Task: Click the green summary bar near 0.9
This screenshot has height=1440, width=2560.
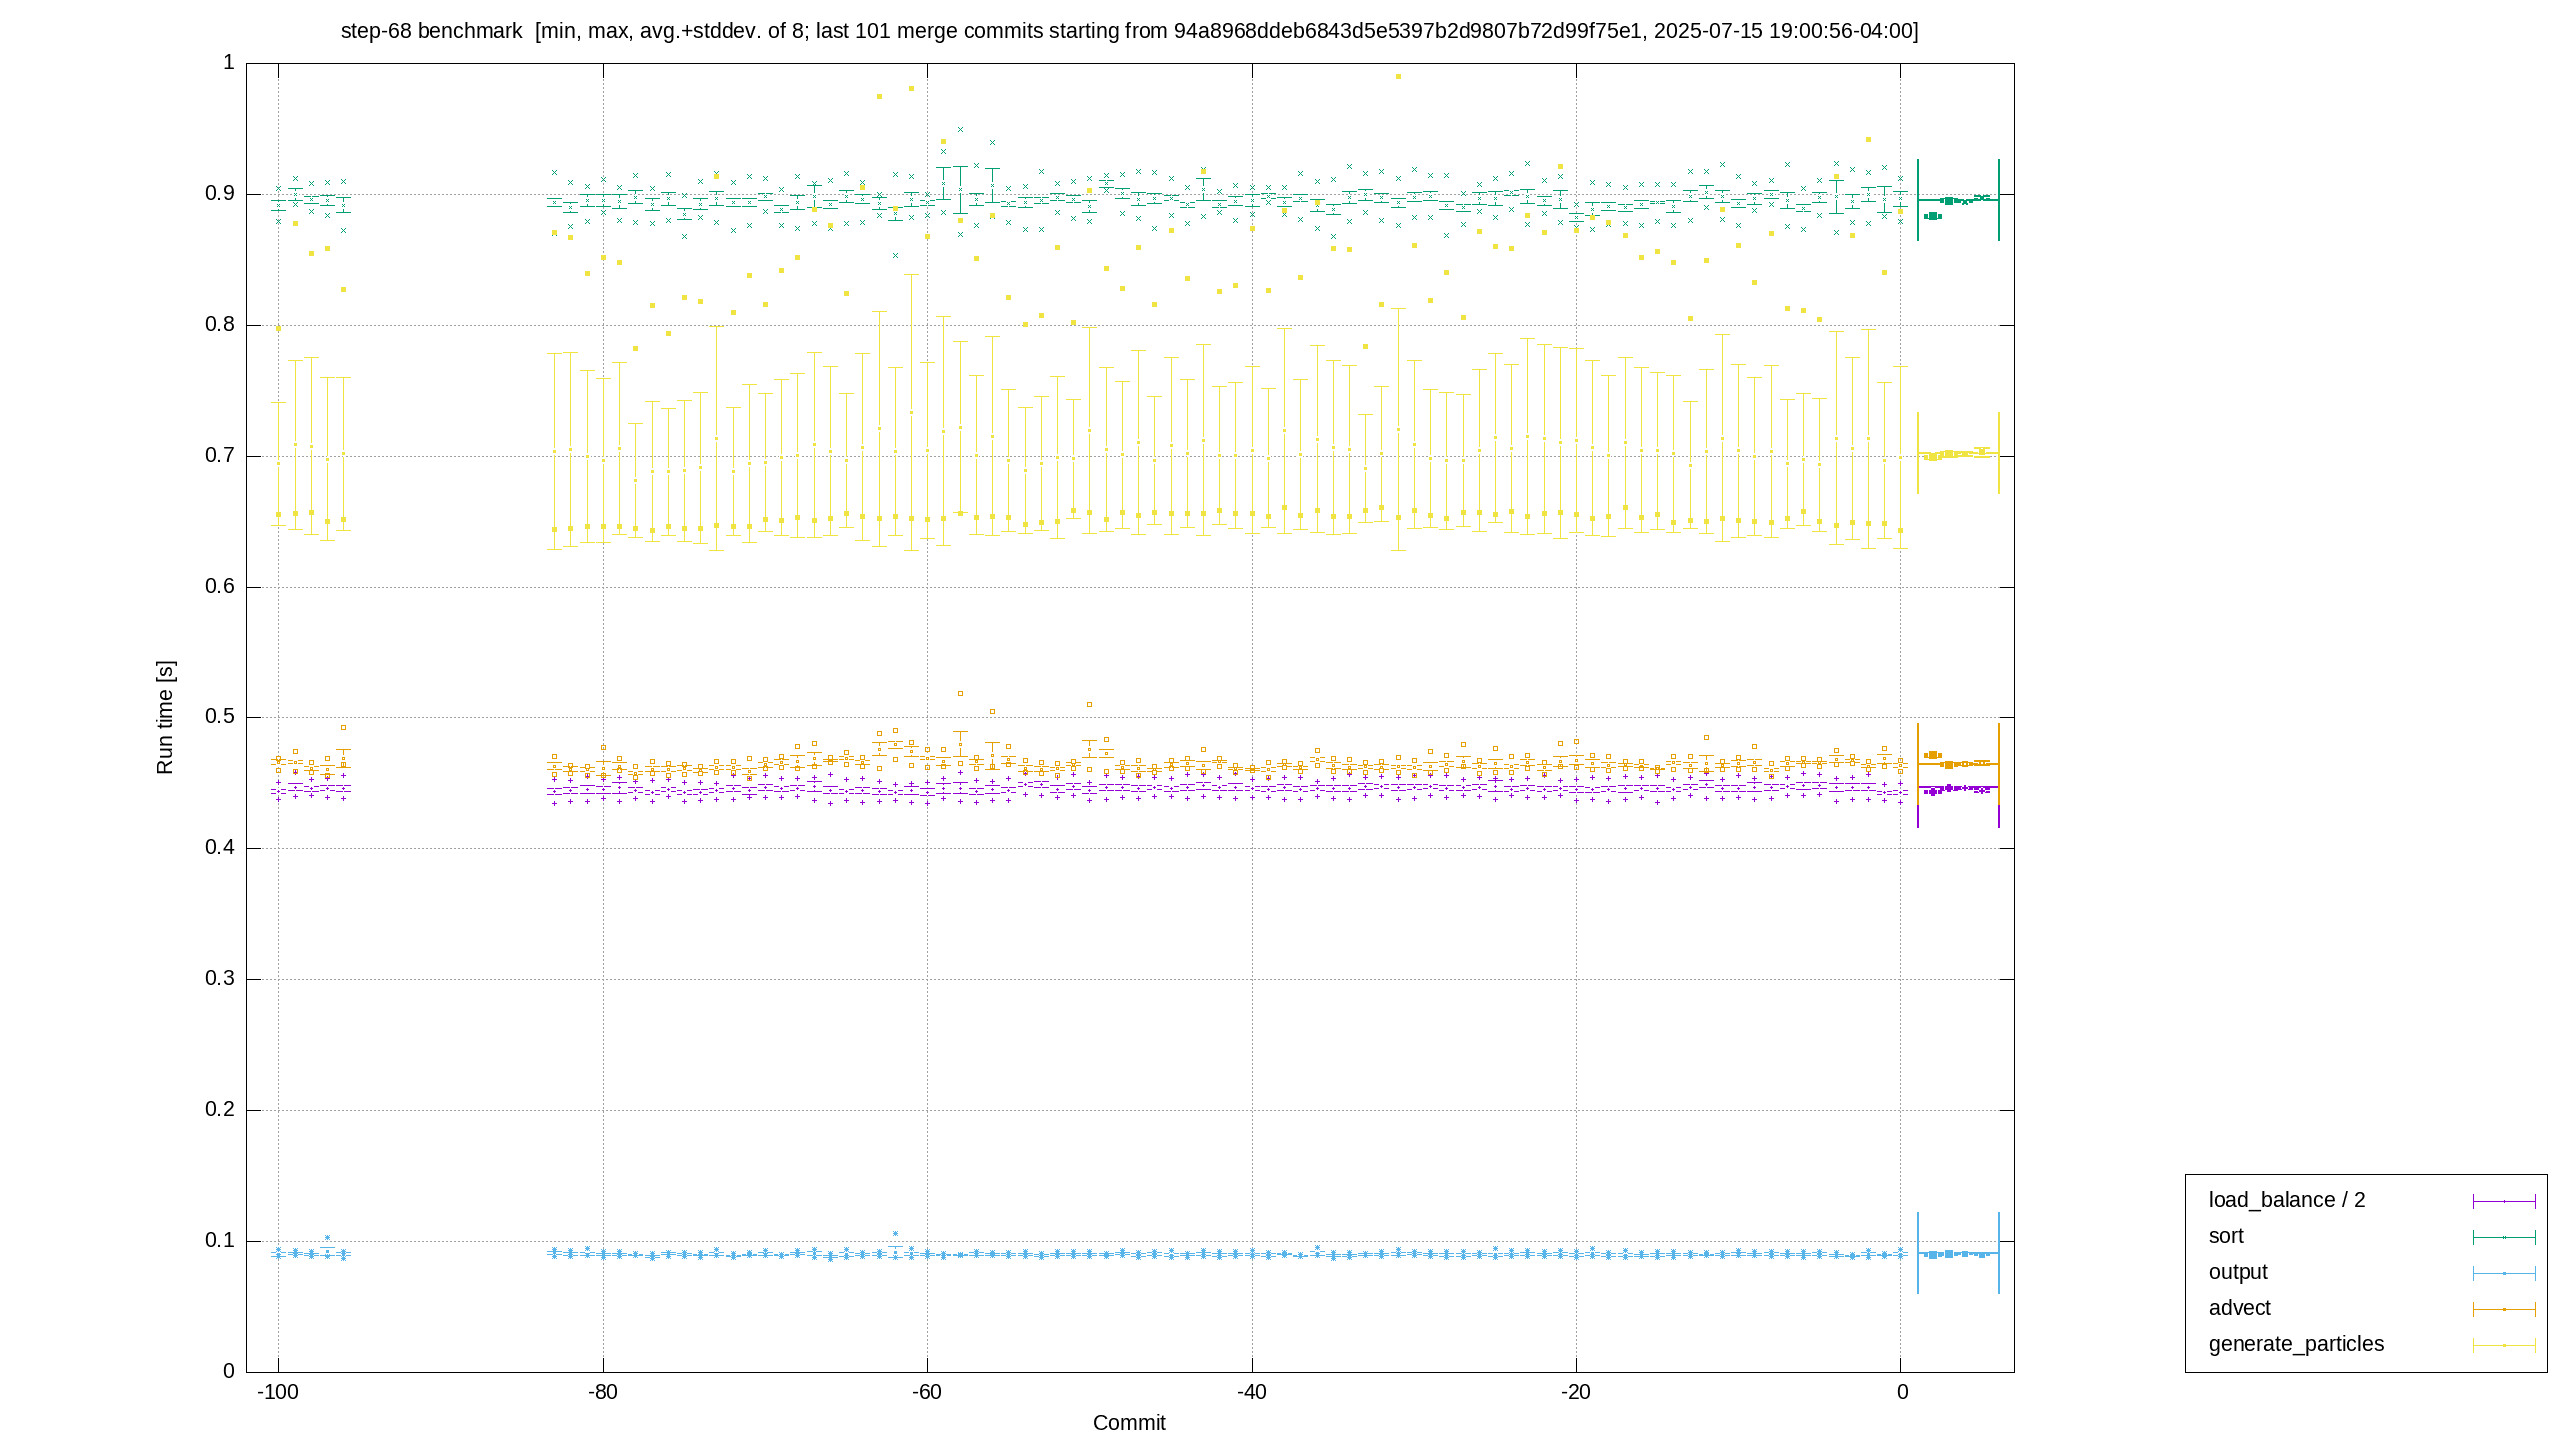Action: click(1958, 200)
